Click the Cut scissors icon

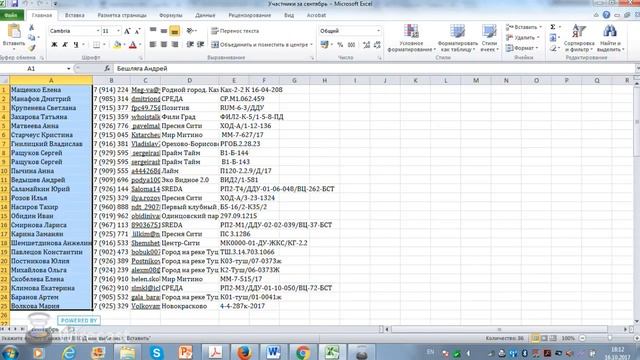point(31,27)
